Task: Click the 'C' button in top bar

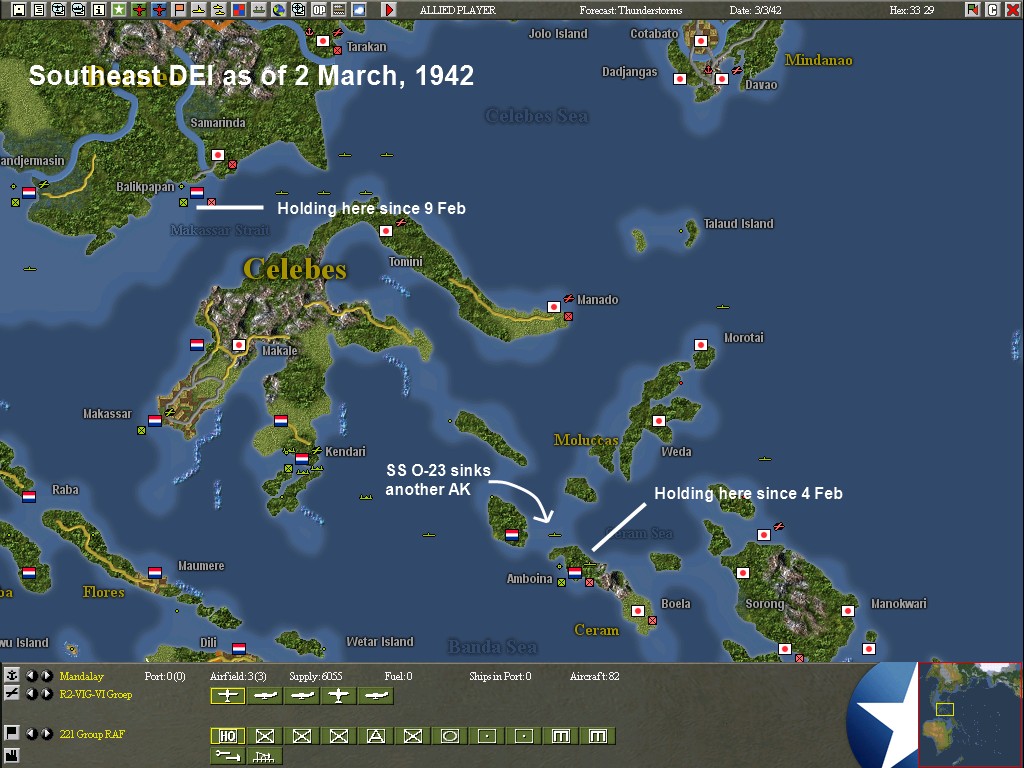Action: coord(993,9)
